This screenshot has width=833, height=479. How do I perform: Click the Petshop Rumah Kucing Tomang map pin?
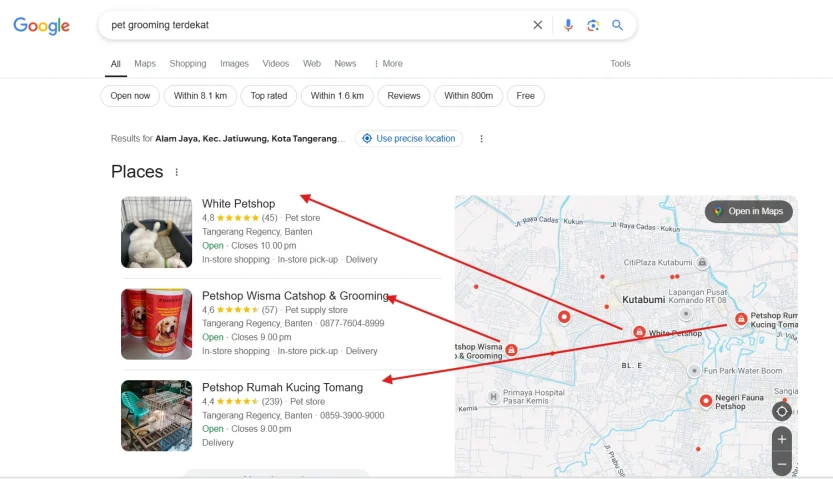[741, 319]
